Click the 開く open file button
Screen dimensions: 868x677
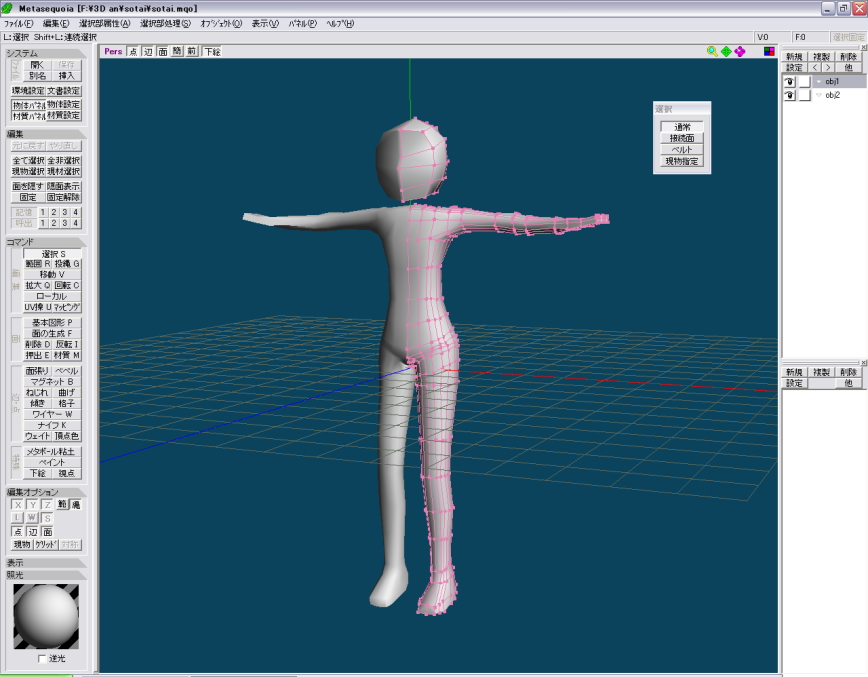pos(37,65)
